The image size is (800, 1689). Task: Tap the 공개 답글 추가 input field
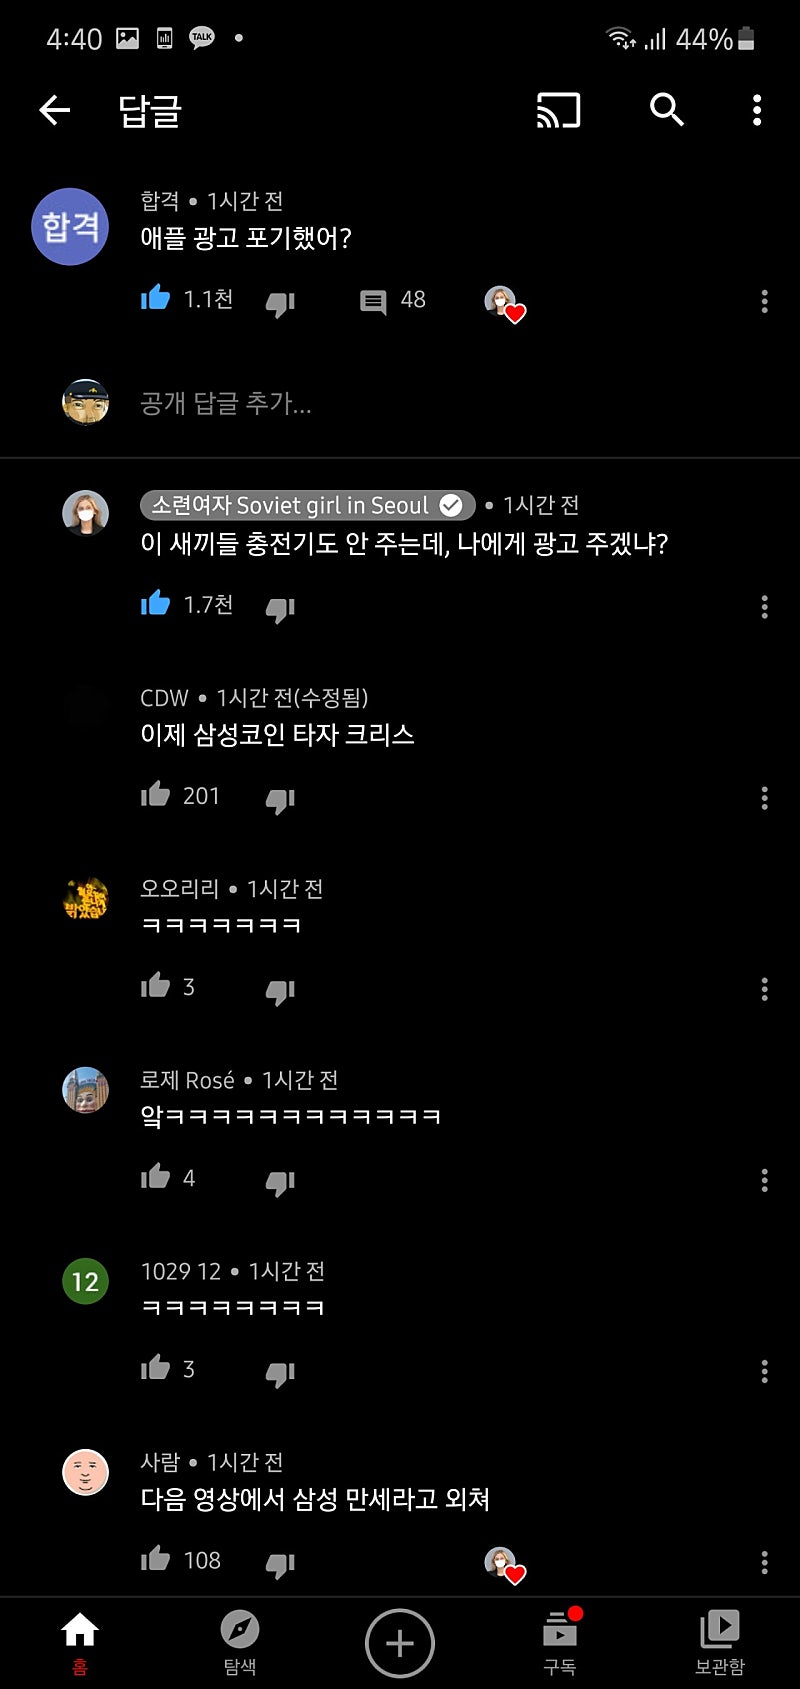click(x=400, y=403)
